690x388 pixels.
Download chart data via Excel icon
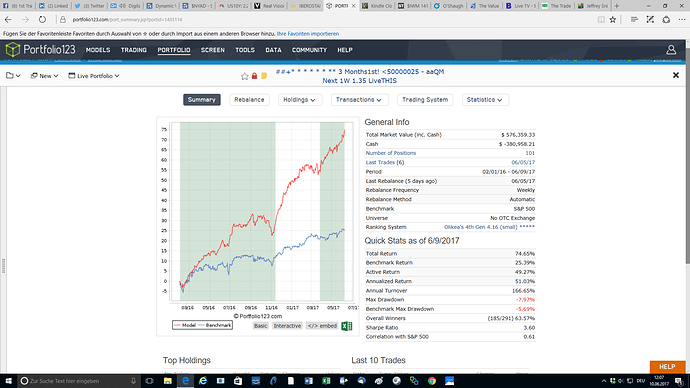pos(347,326)
